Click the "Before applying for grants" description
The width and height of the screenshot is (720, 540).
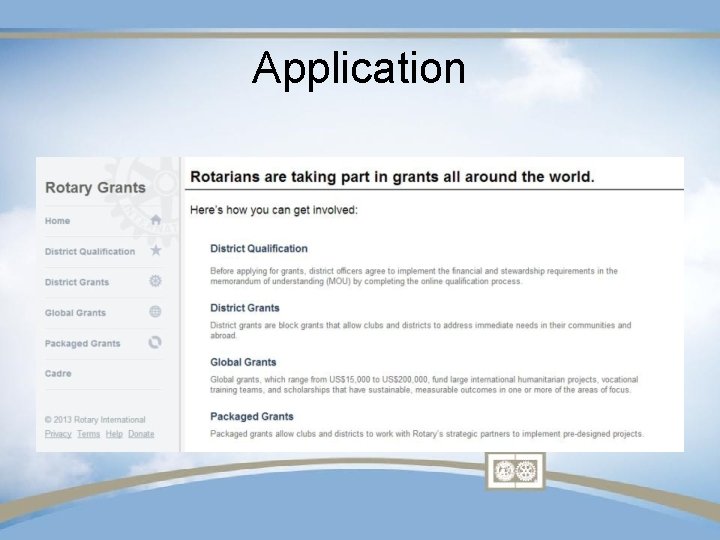[414, 276]
